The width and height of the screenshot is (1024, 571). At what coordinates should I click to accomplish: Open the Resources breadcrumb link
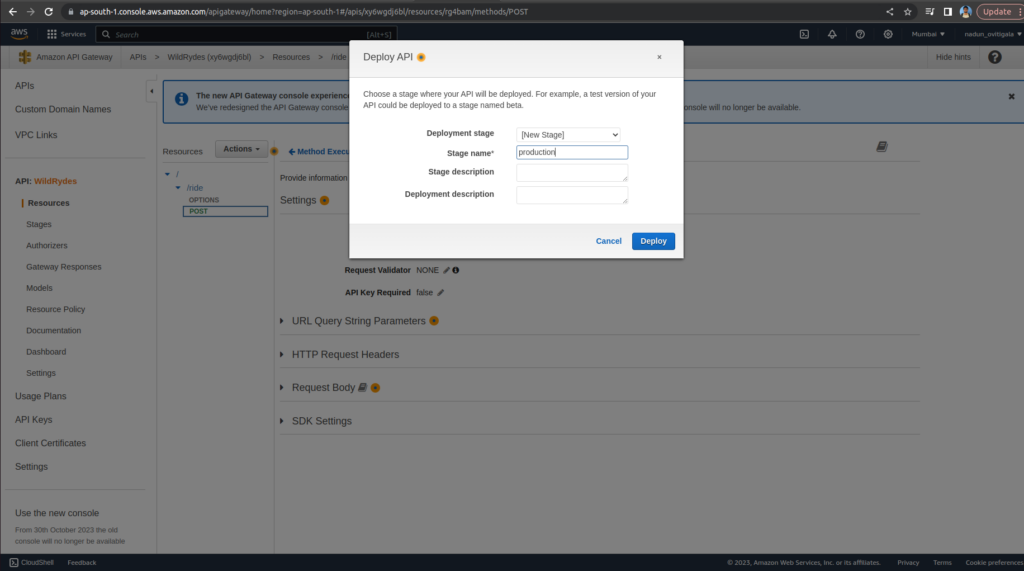pos(291,57)
